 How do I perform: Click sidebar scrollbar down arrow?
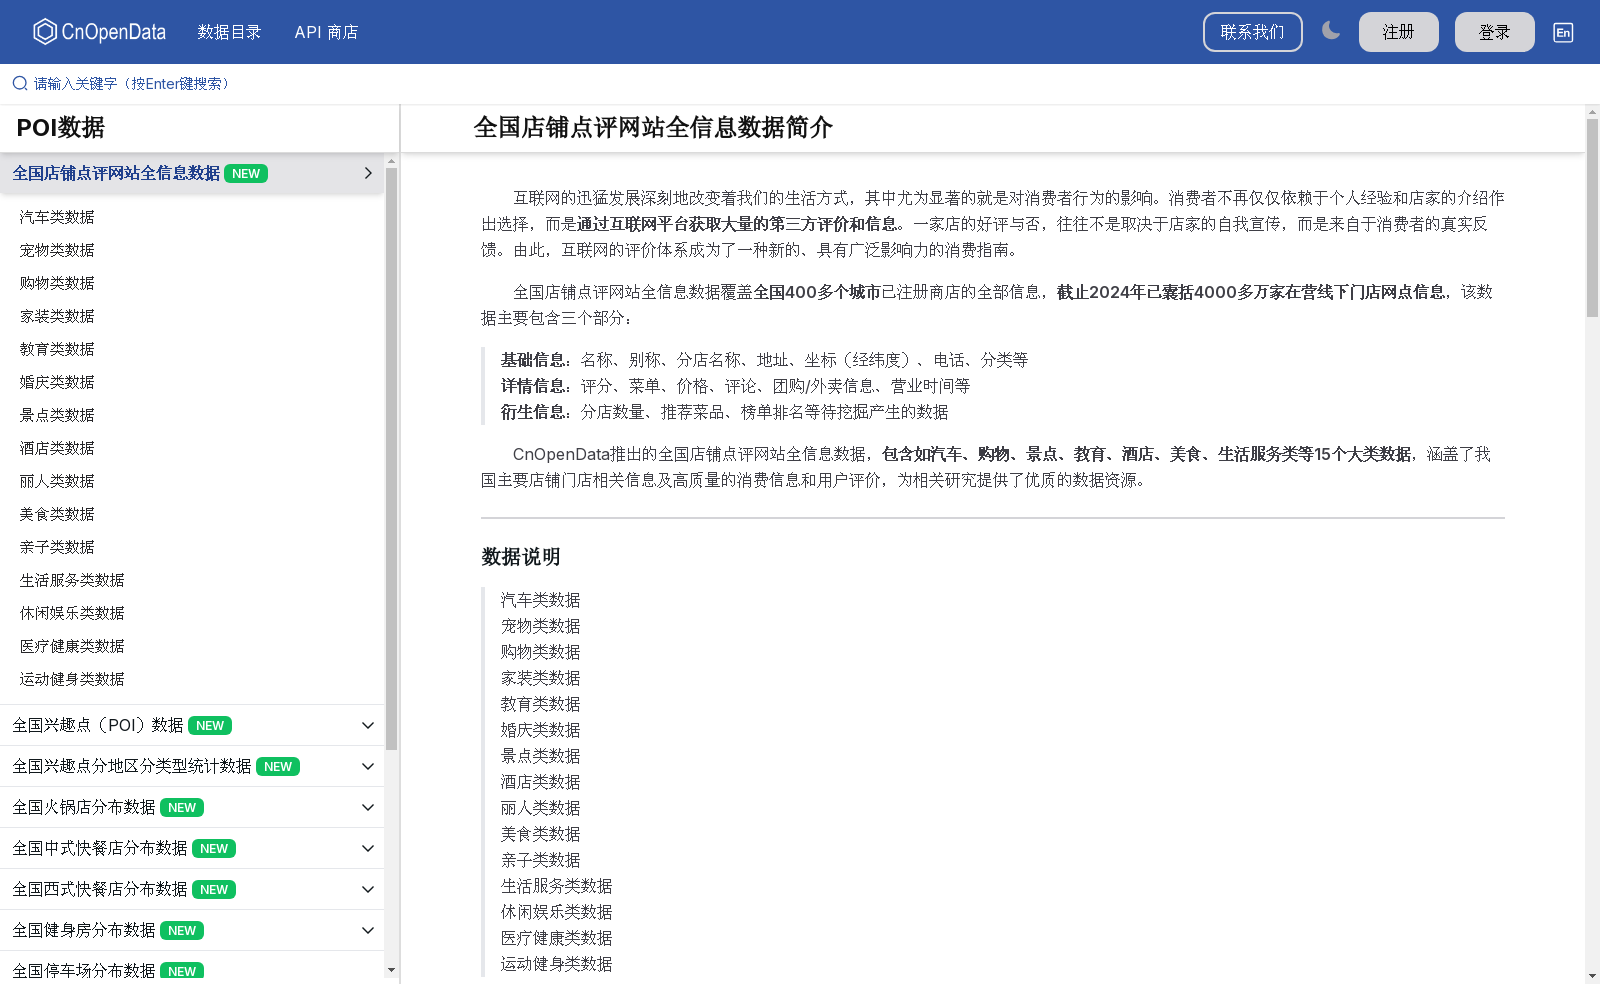point(391,970)
